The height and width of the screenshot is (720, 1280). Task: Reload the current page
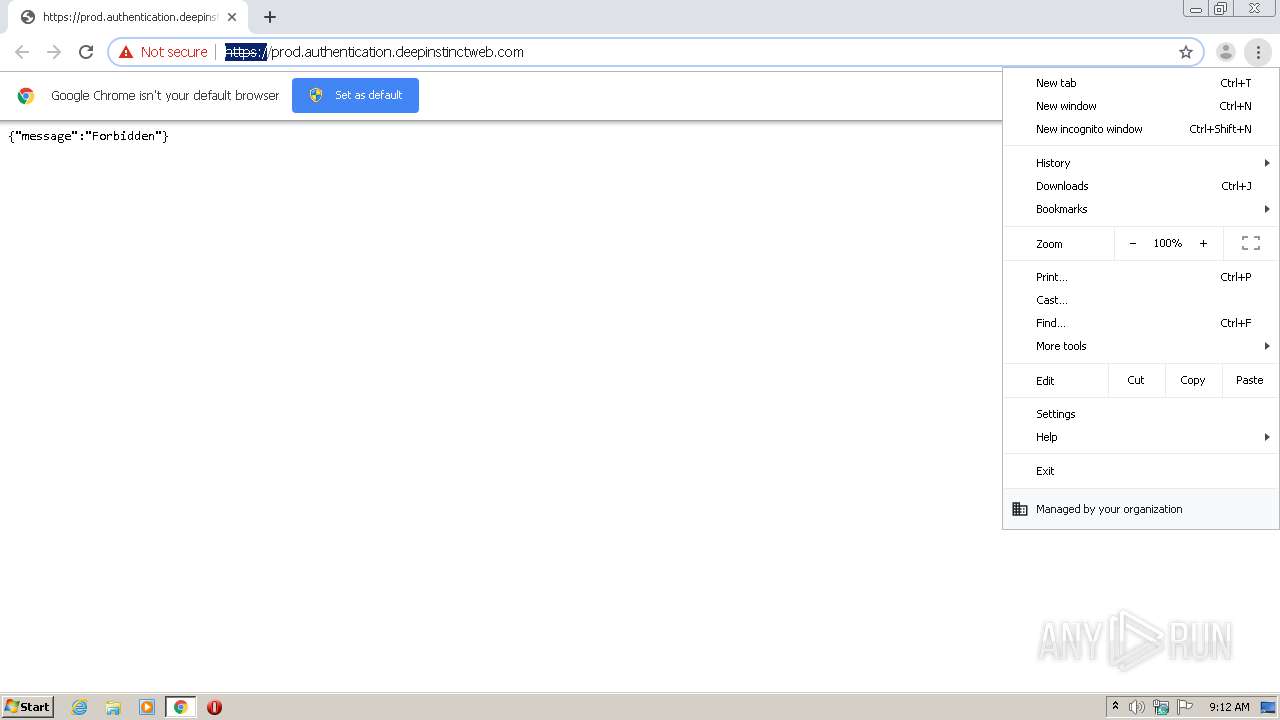click(86, 52)
